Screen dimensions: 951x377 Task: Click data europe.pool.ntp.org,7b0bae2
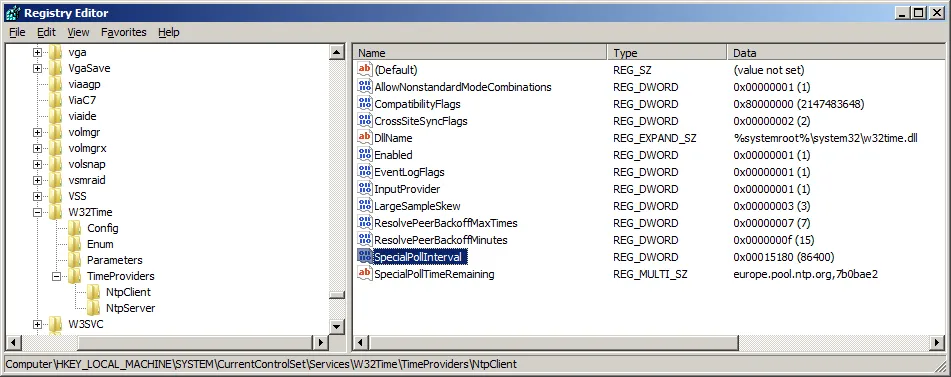805,274
